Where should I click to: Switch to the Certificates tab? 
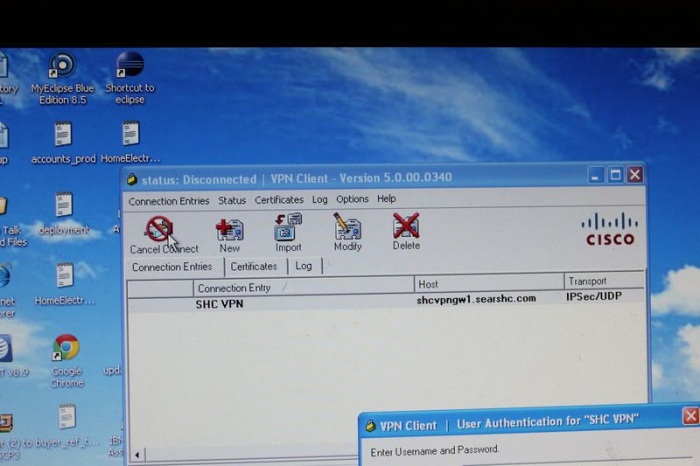coord(254,267)
